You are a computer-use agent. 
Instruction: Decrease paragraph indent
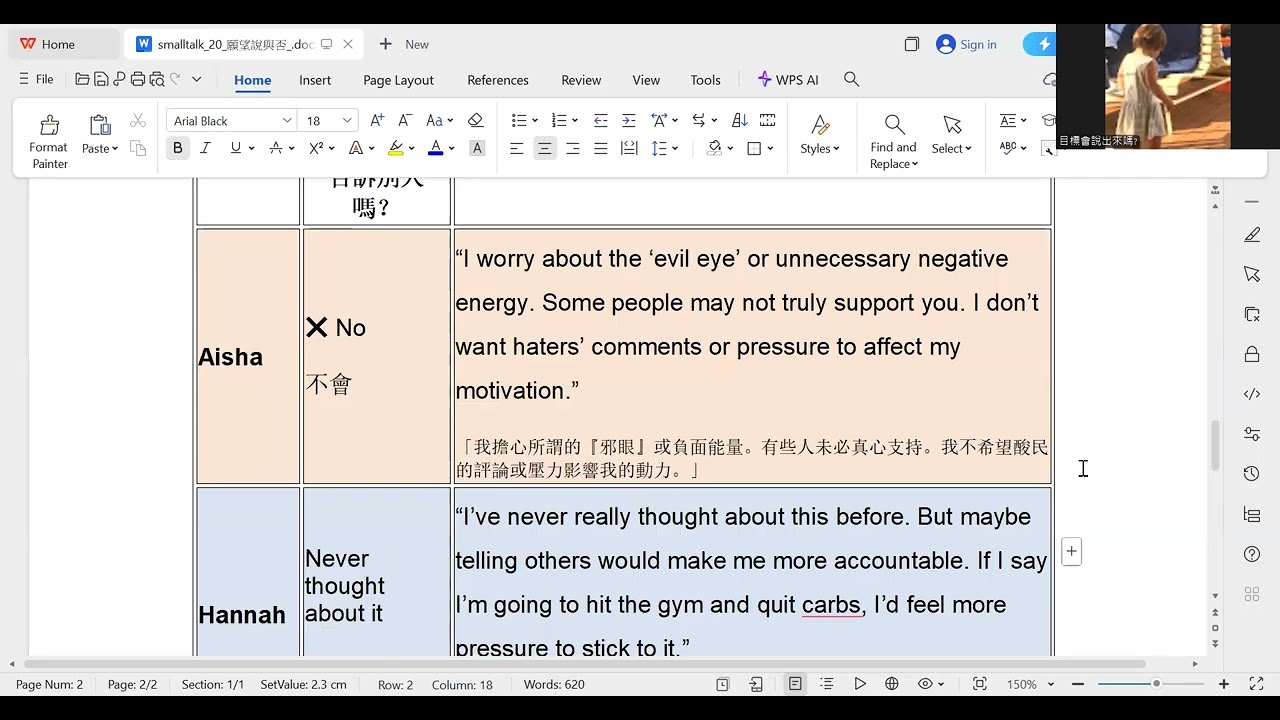600,120
